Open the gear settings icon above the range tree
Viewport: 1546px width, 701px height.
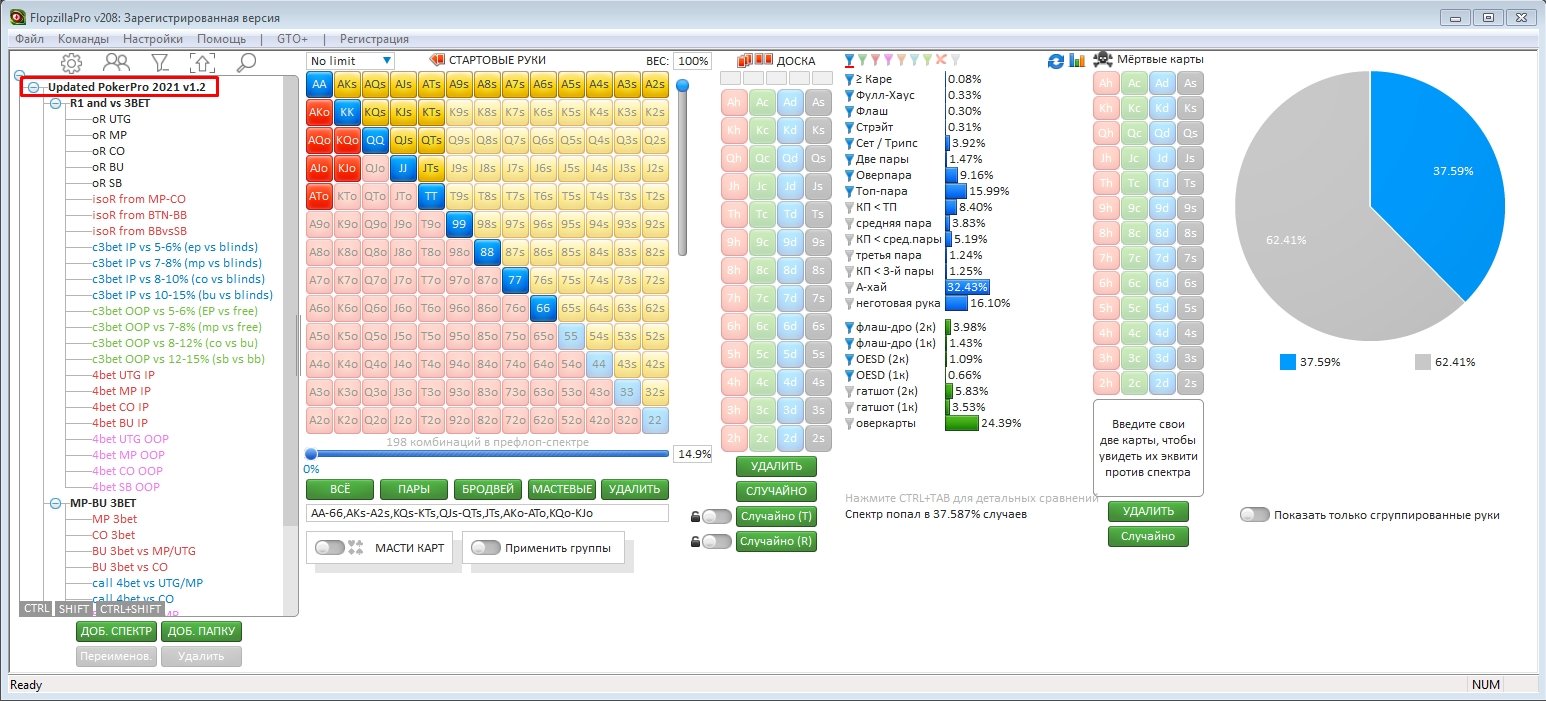click(x=71, y=63)
